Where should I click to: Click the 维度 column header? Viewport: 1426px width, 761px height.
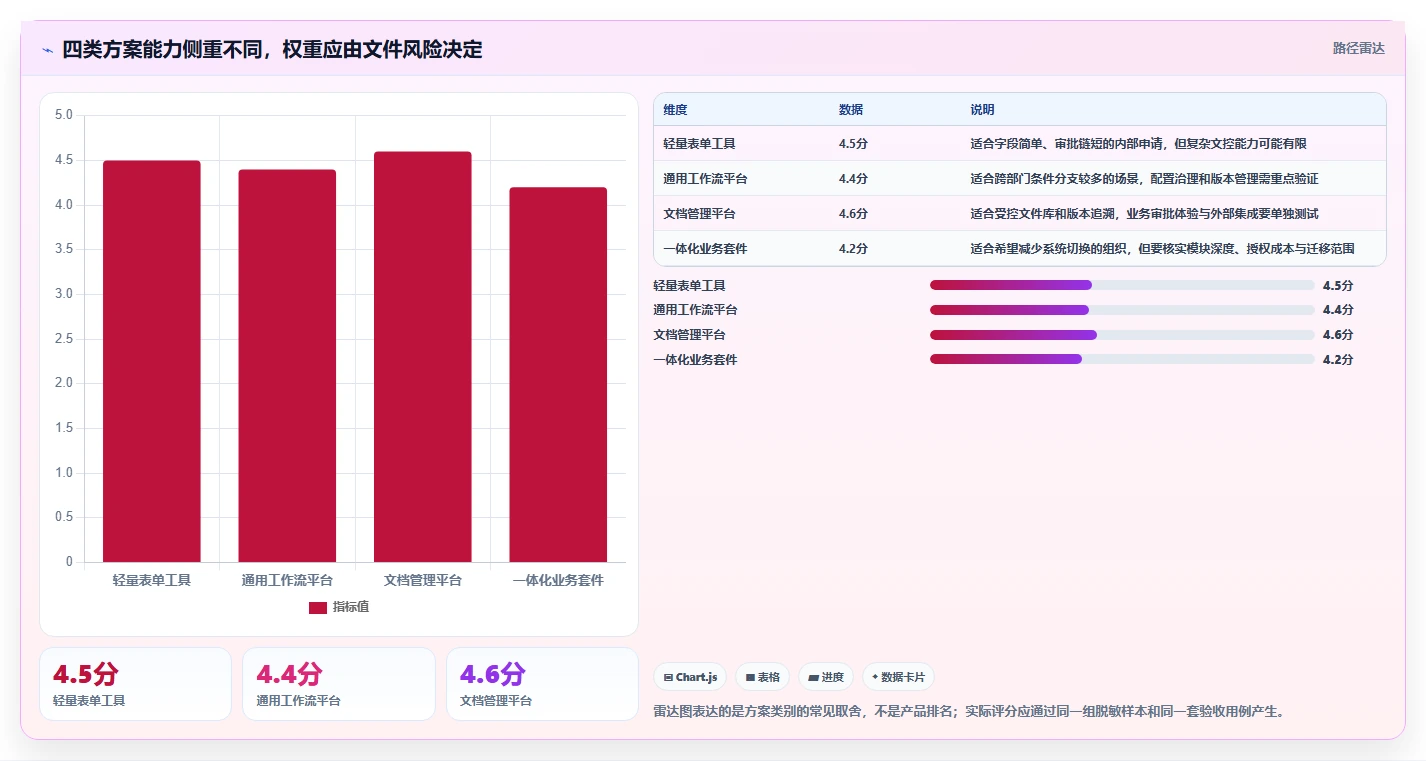click(675, 110)
